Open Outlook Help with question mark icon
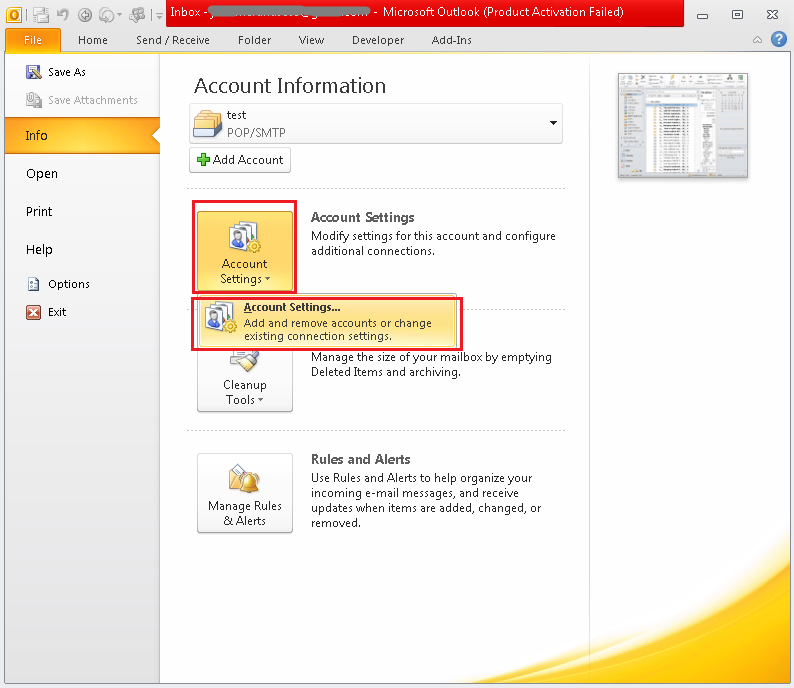 tap(779, 39)
